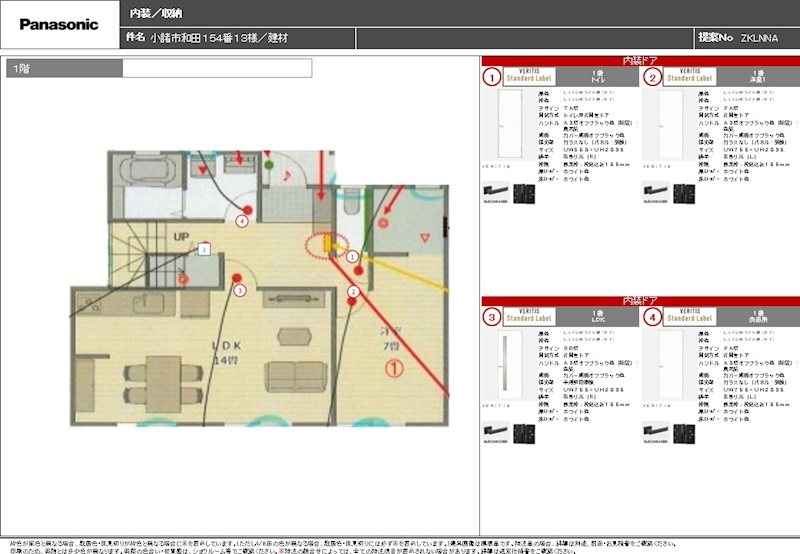Click the circled number 1 in door card 1

click(492, 78)
